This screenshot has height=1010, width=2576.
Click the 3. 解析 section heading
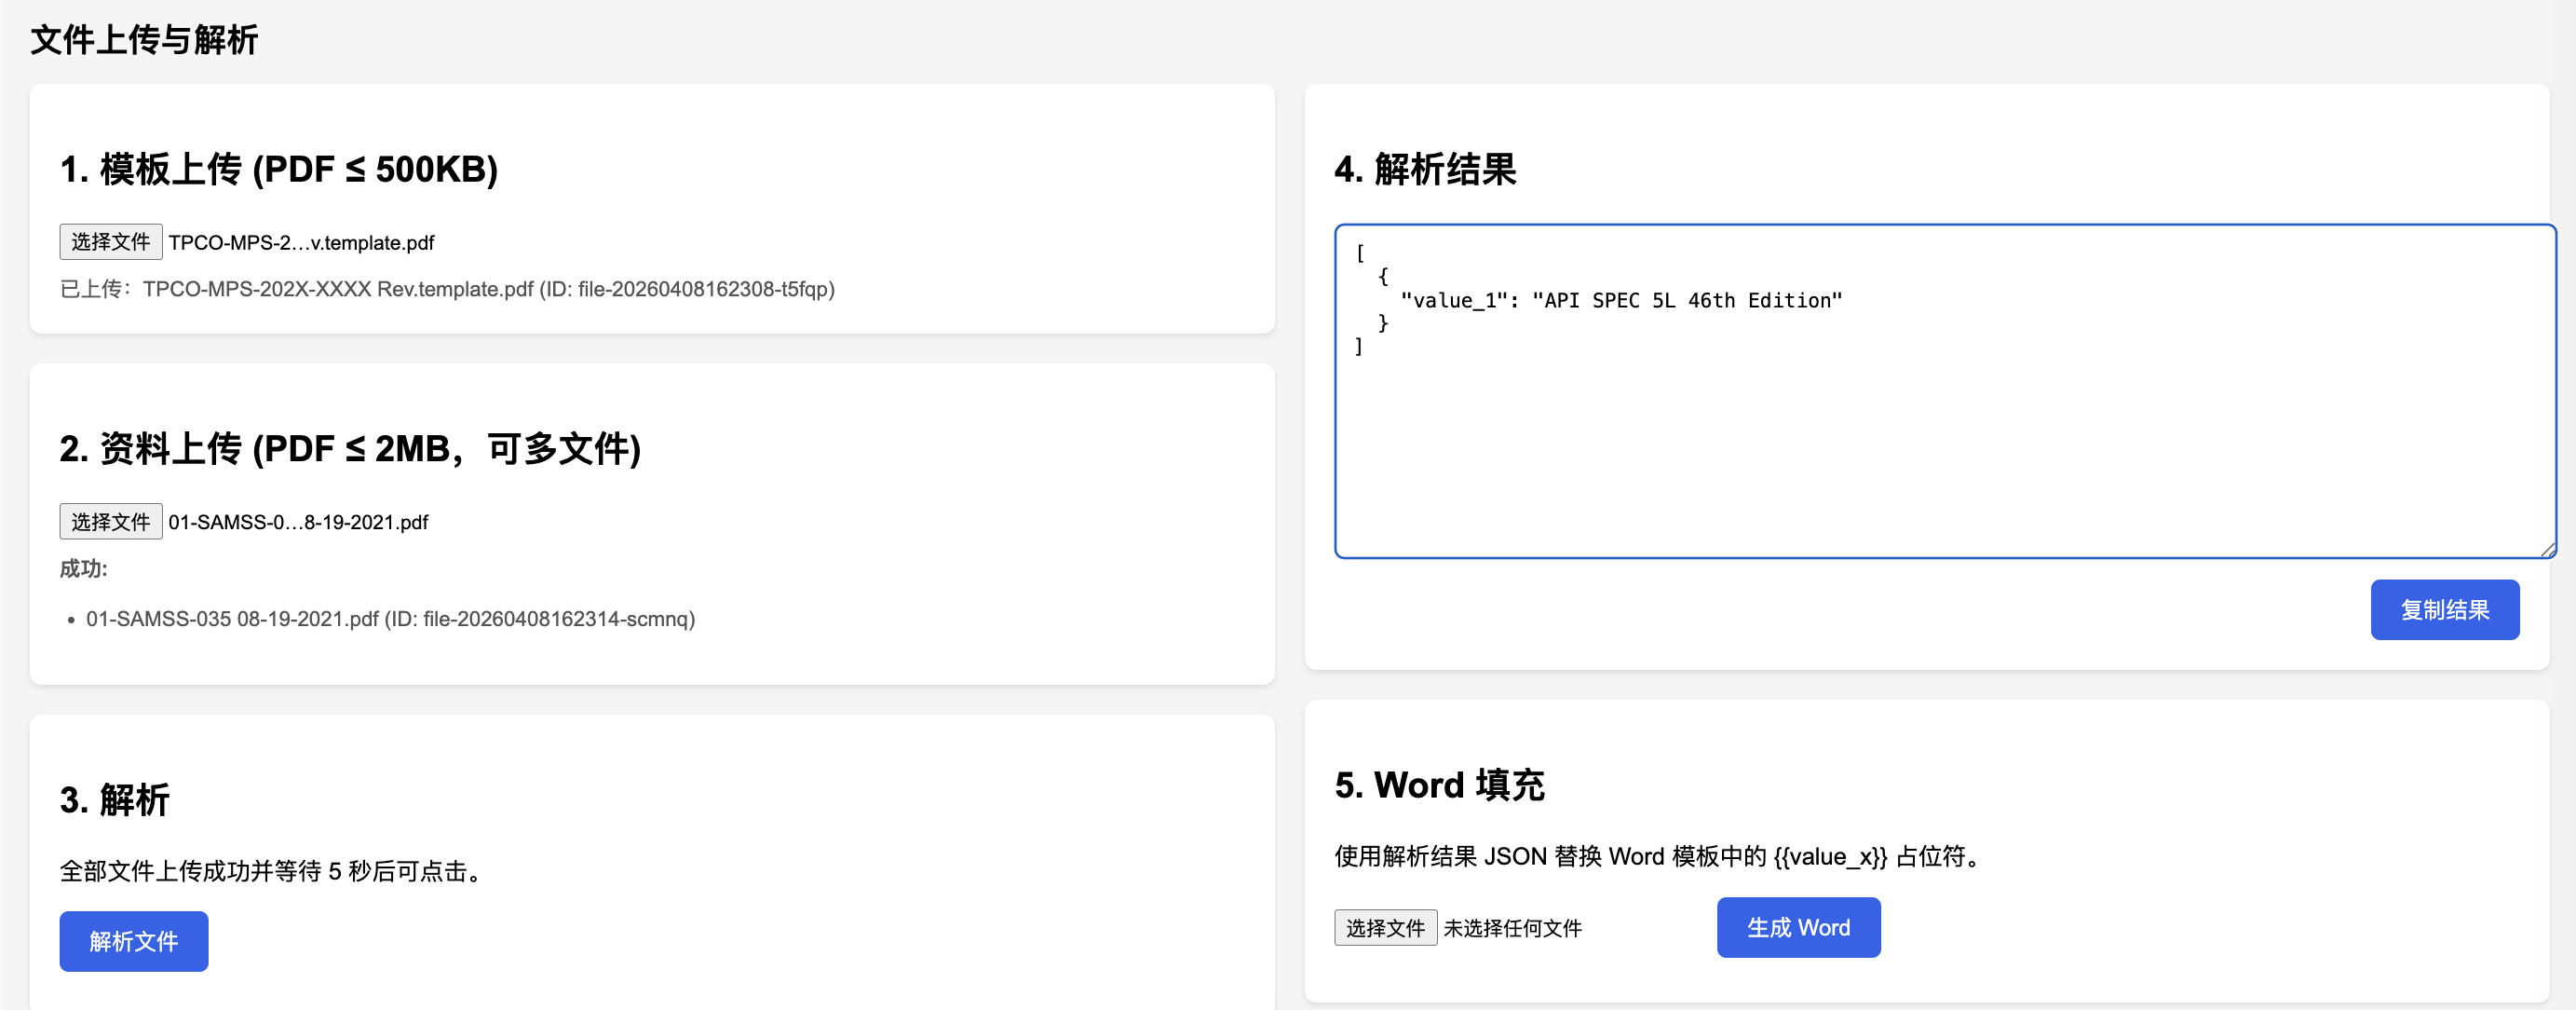(115, 800)
